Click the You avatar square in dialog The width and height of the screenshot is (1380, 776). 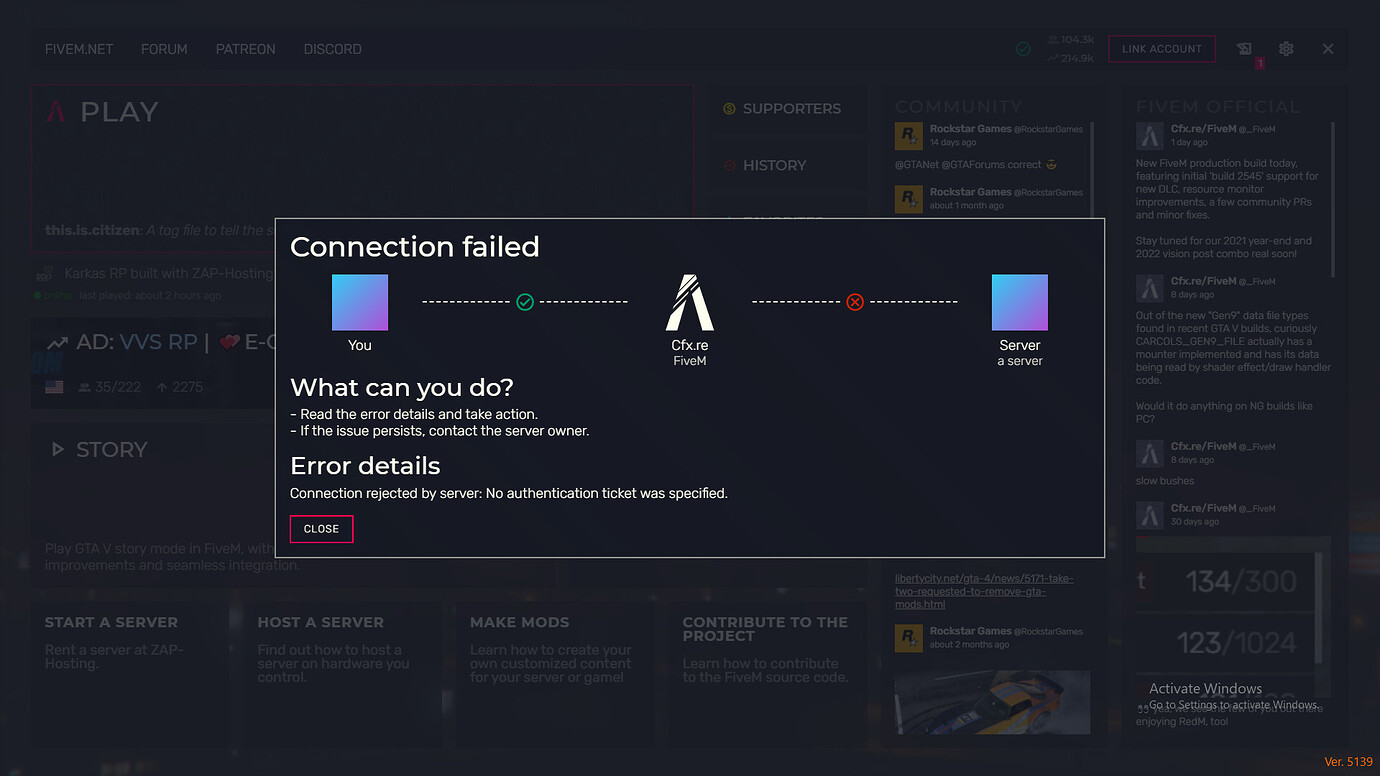click(360, 303)
